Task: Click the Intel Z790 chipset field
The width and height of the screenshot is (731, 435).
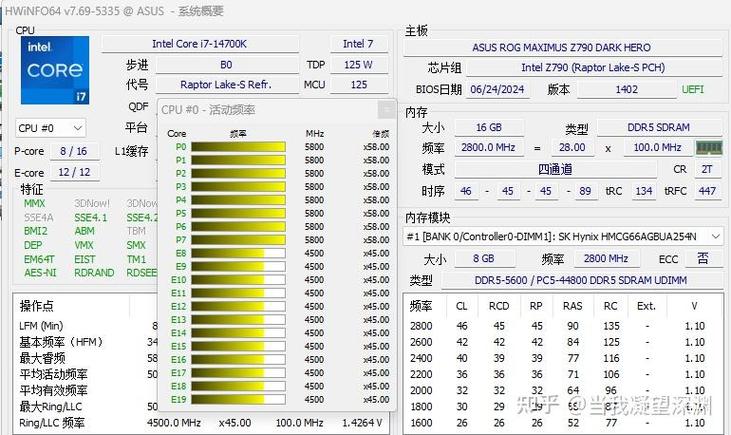Action: [593, 68]
